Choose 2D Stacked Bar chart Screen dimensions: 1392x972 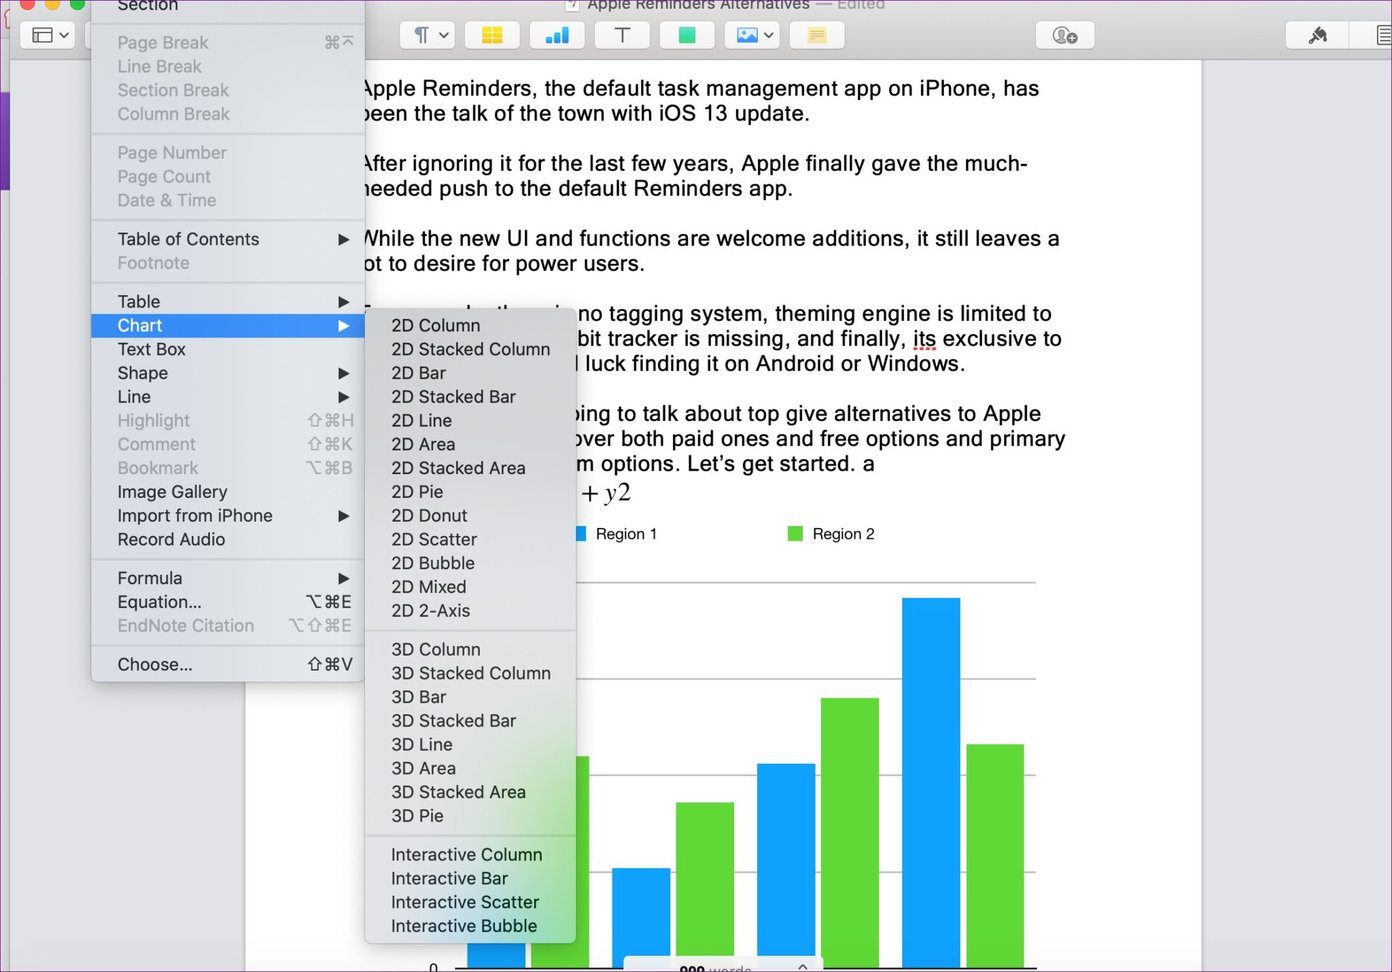click(470, 397)
